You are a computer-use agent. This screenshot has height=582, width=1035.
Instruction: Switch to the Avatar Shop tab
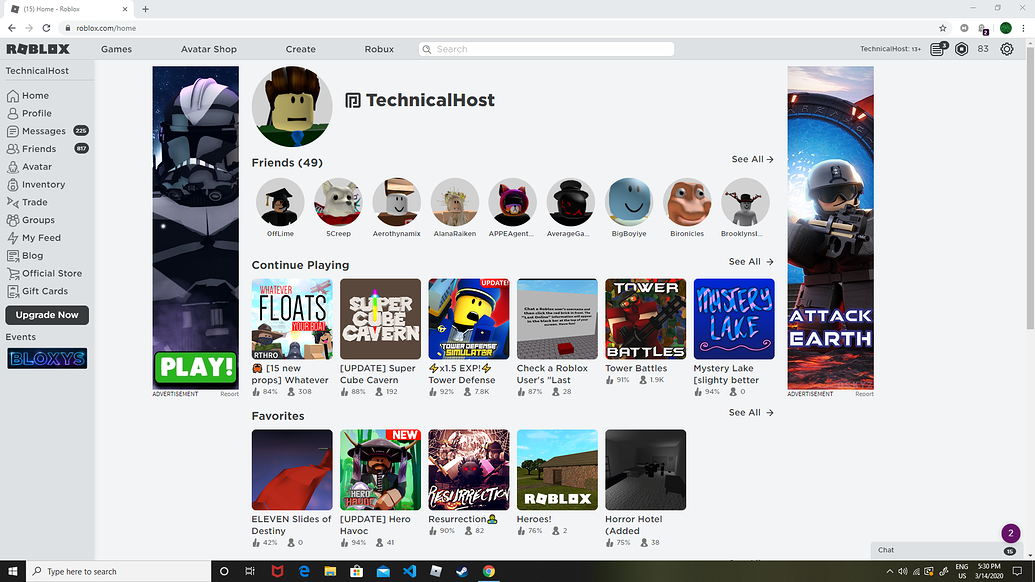(x=208, y=48)
